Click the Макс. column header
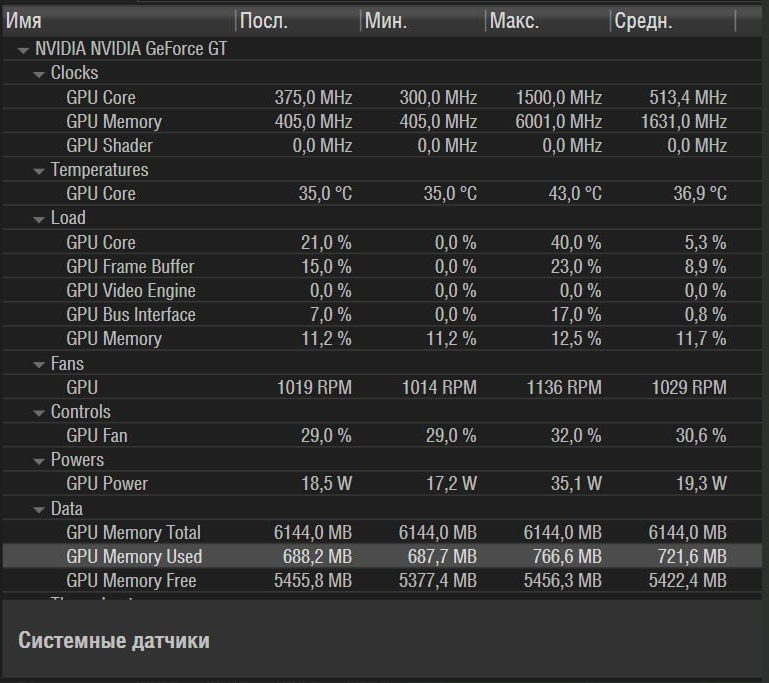Viewport: 769px width, 683px height. coord(548,21)
